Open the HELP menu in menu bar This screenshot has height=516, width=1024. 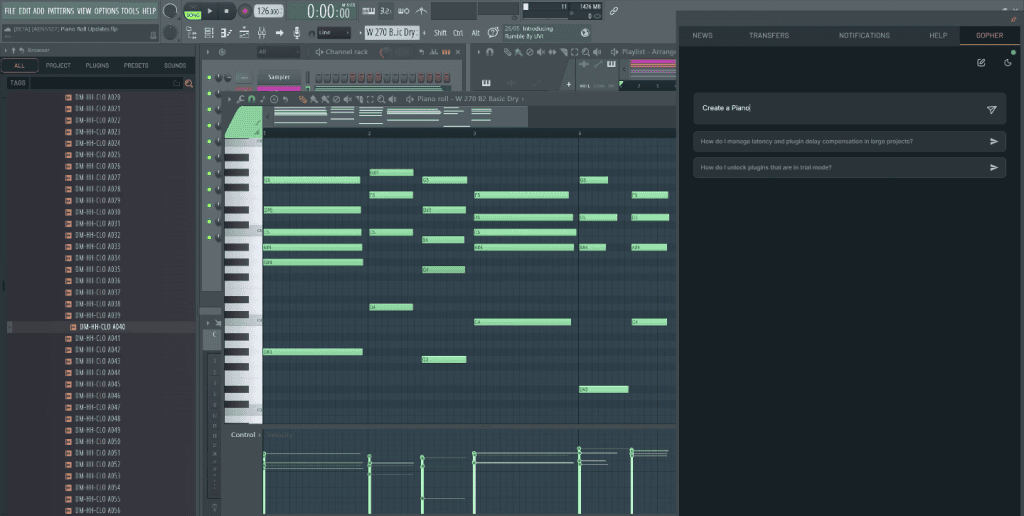click(x=150, y=11)
